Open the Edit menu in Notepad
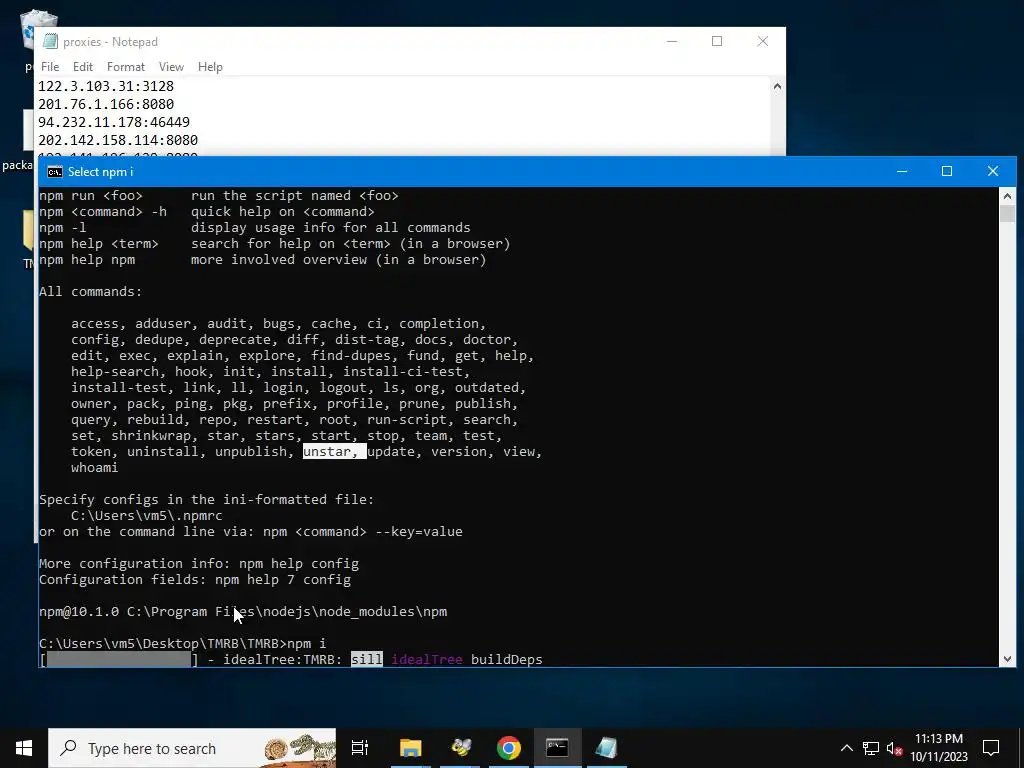 (x=82, y=67)
